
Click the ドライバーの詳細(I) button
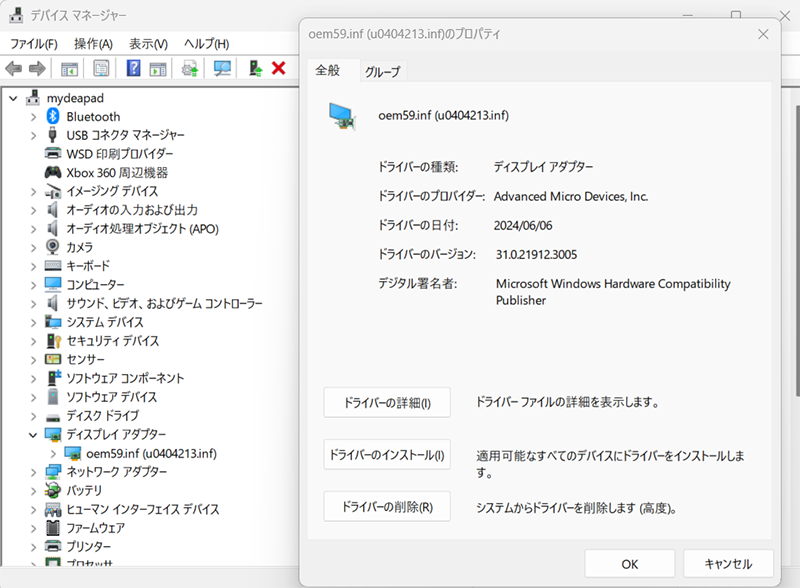click(387, 403)
